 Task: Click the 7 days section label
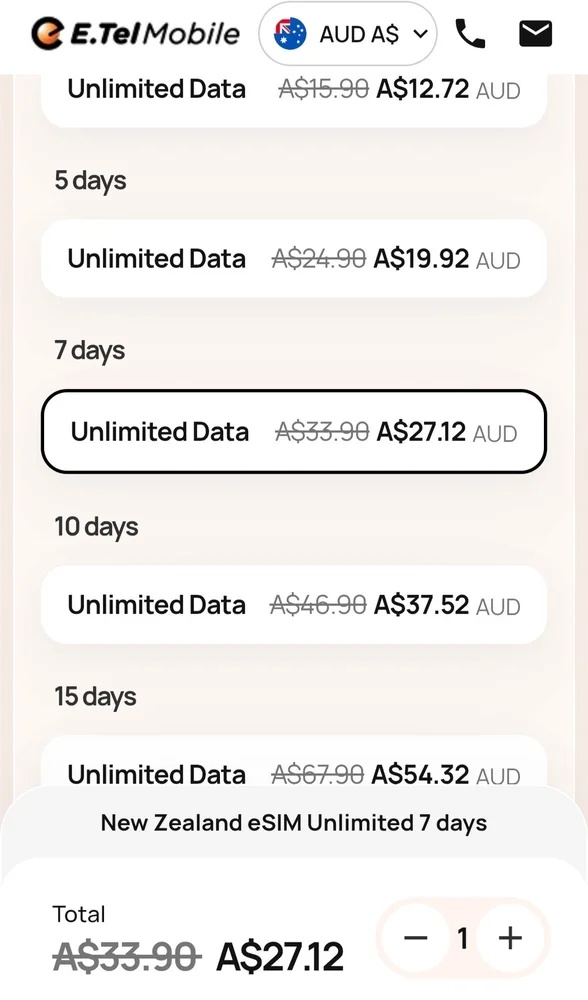(90, 351)
